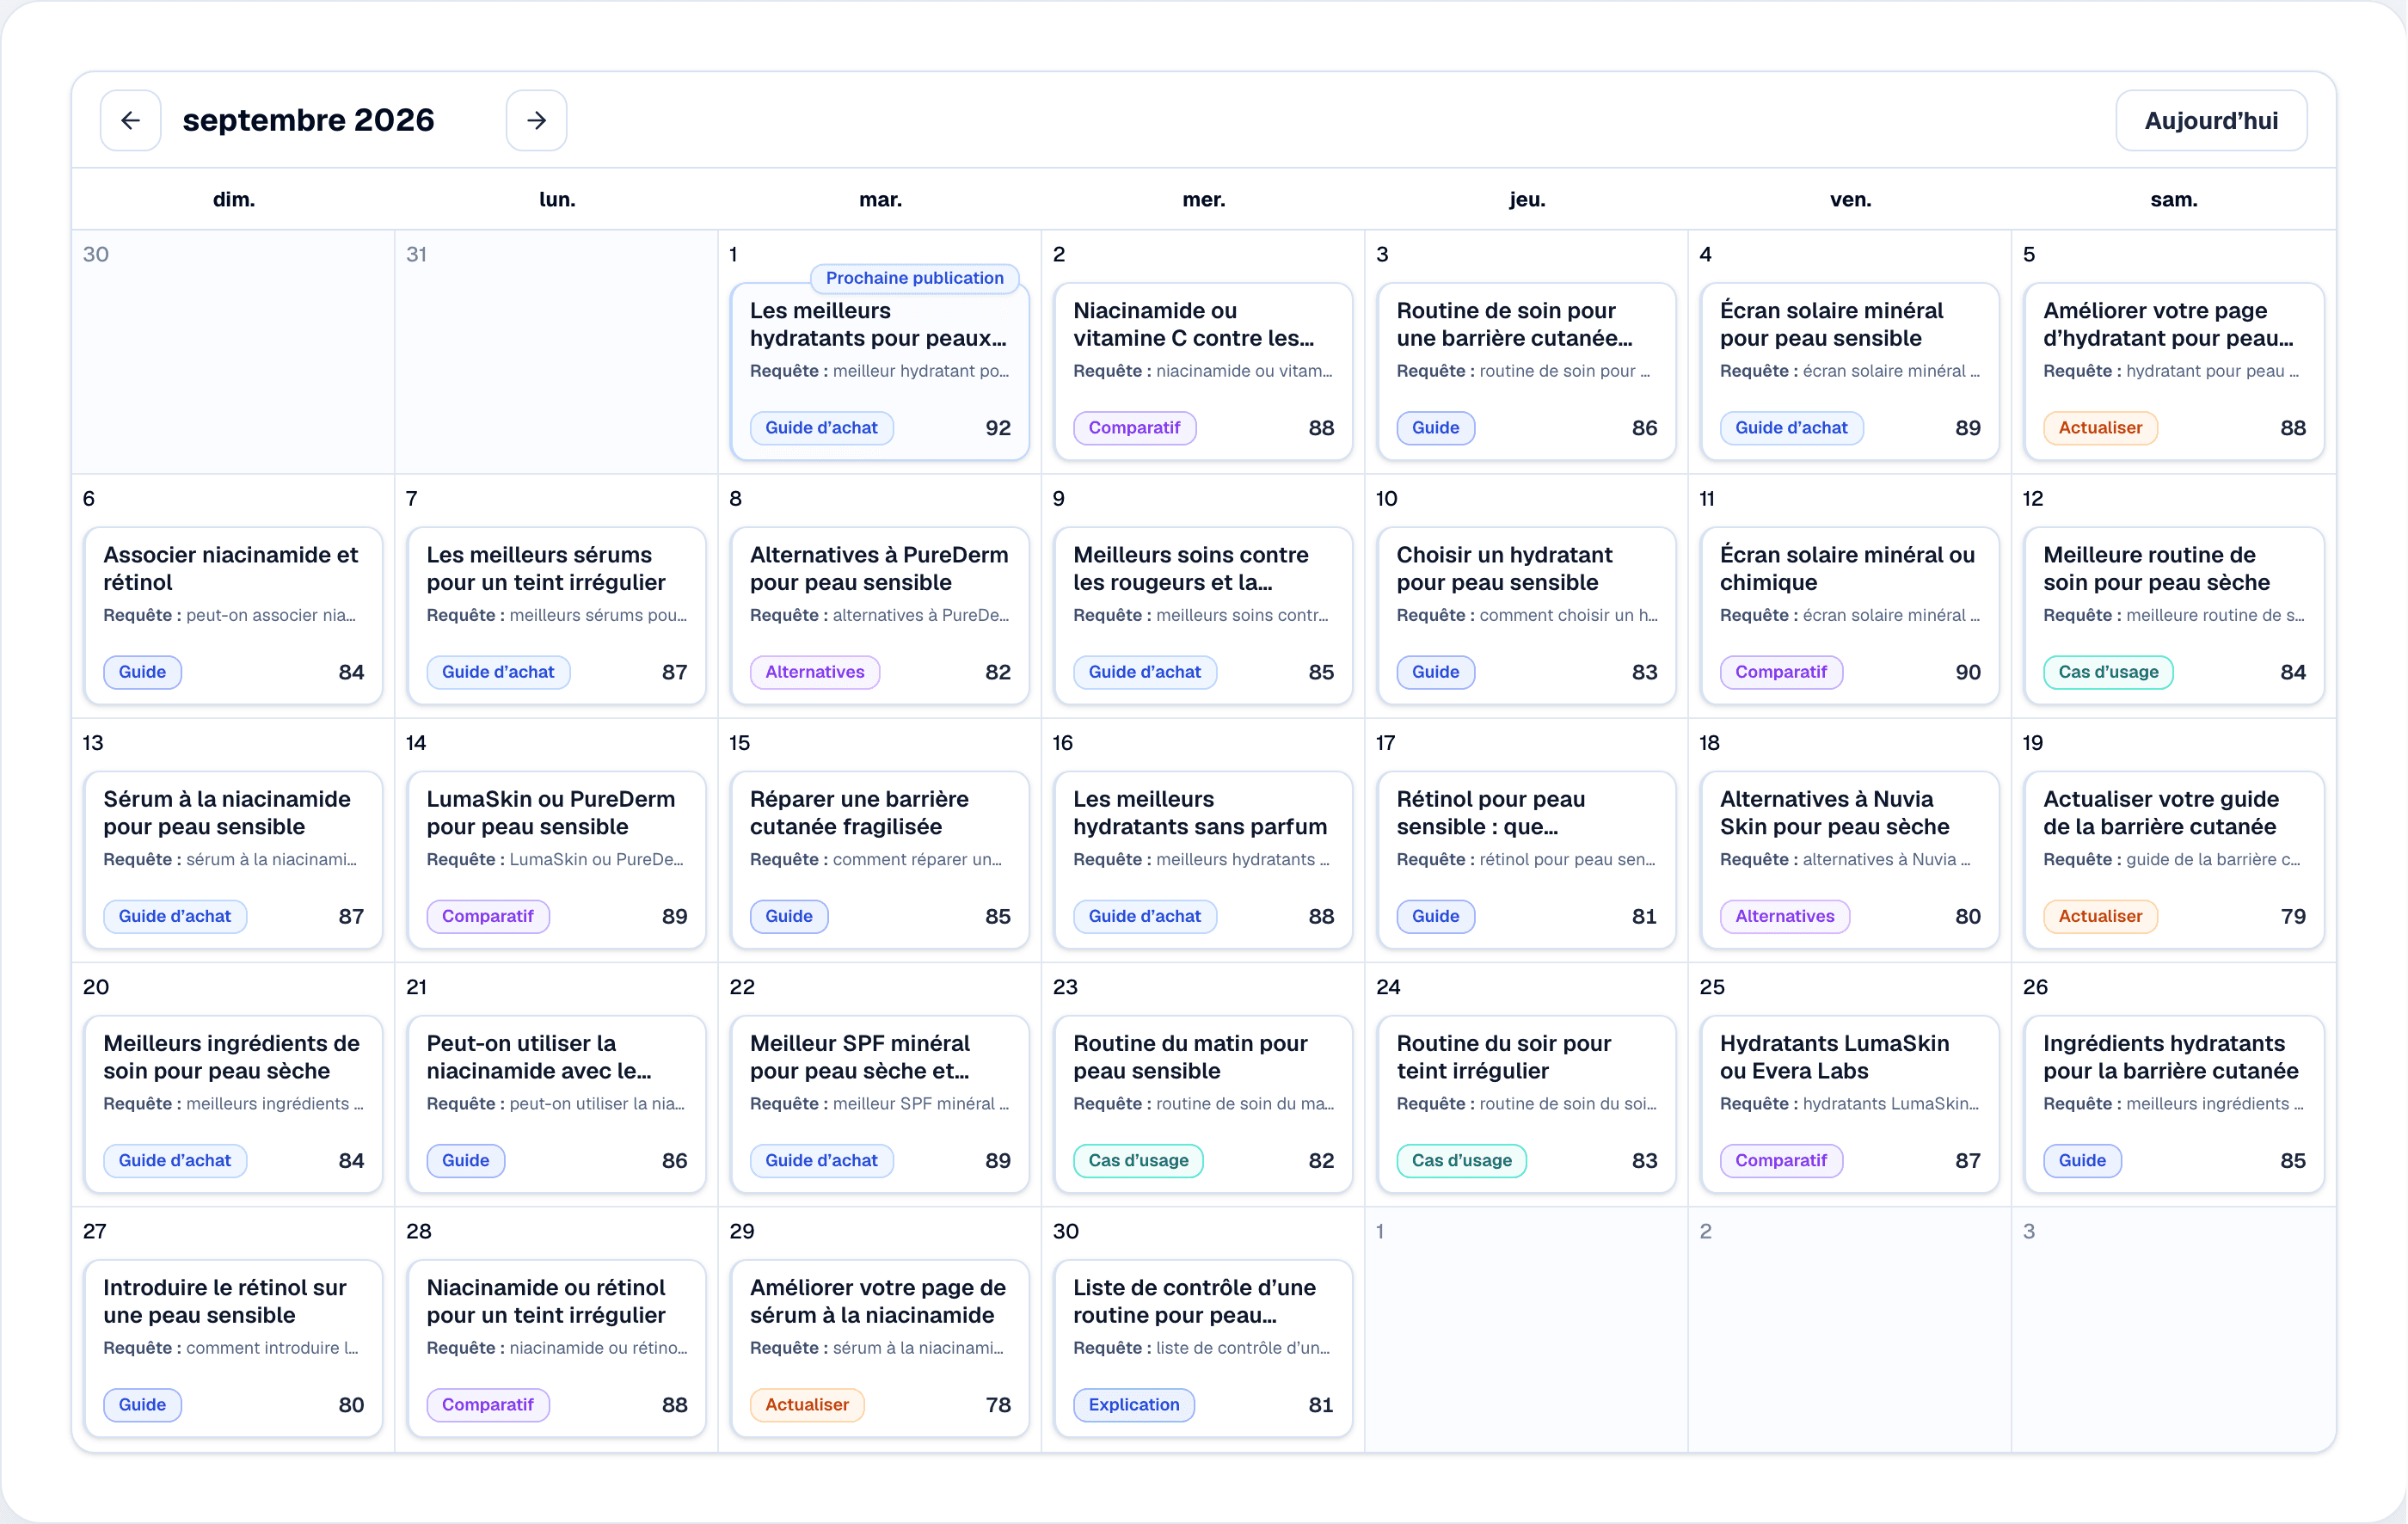
Task: Click score 79 on September 19 card
Action: (x=2292, y=916)
